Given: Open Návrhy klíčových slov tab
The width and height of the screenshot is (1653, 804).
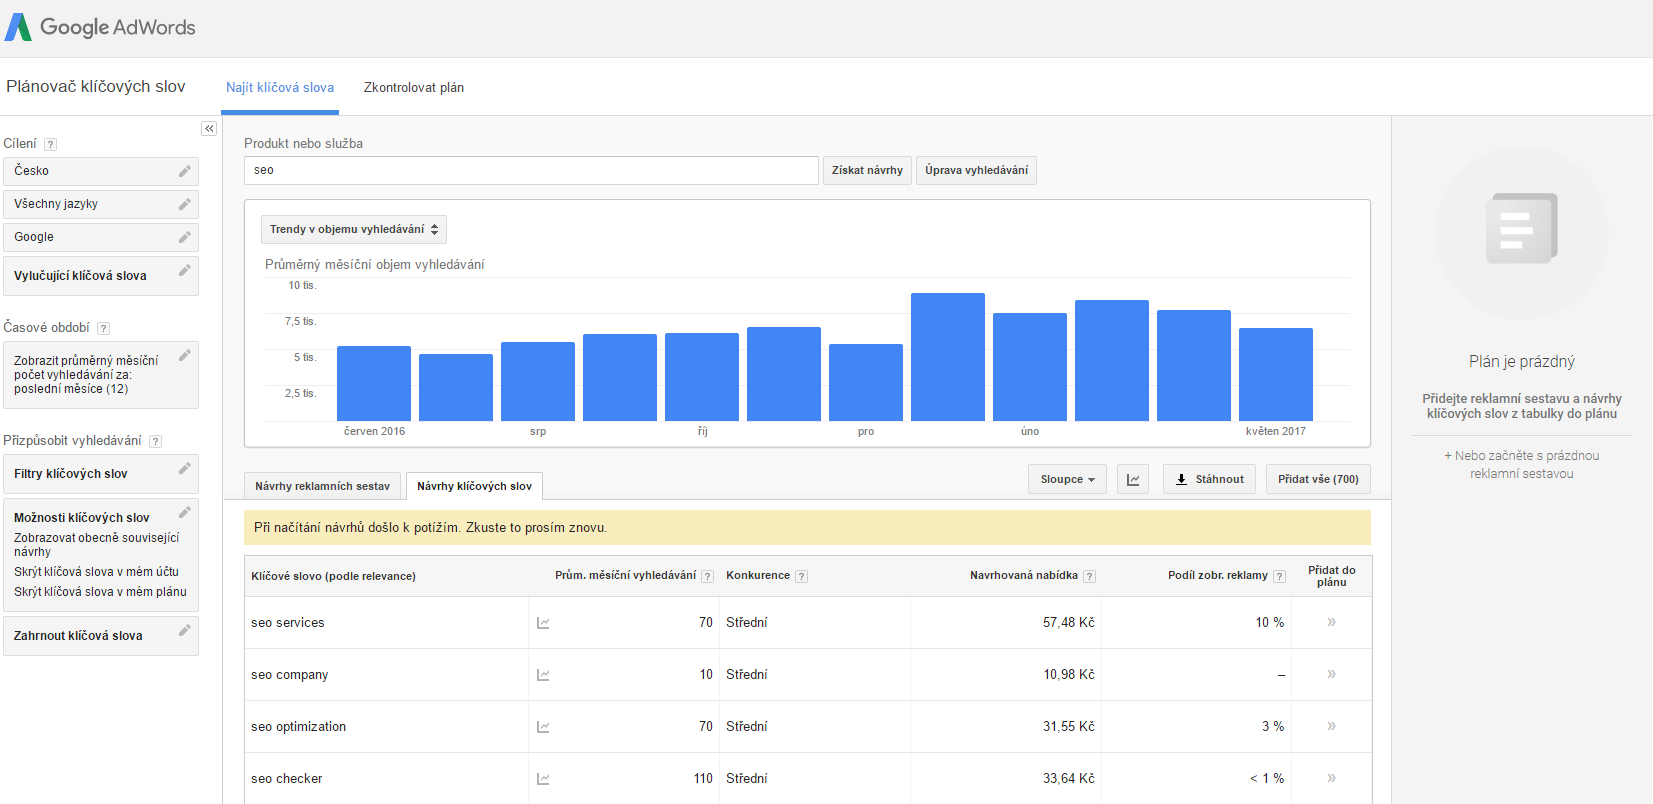Looking at the screenshot, I should pos(474,486).
